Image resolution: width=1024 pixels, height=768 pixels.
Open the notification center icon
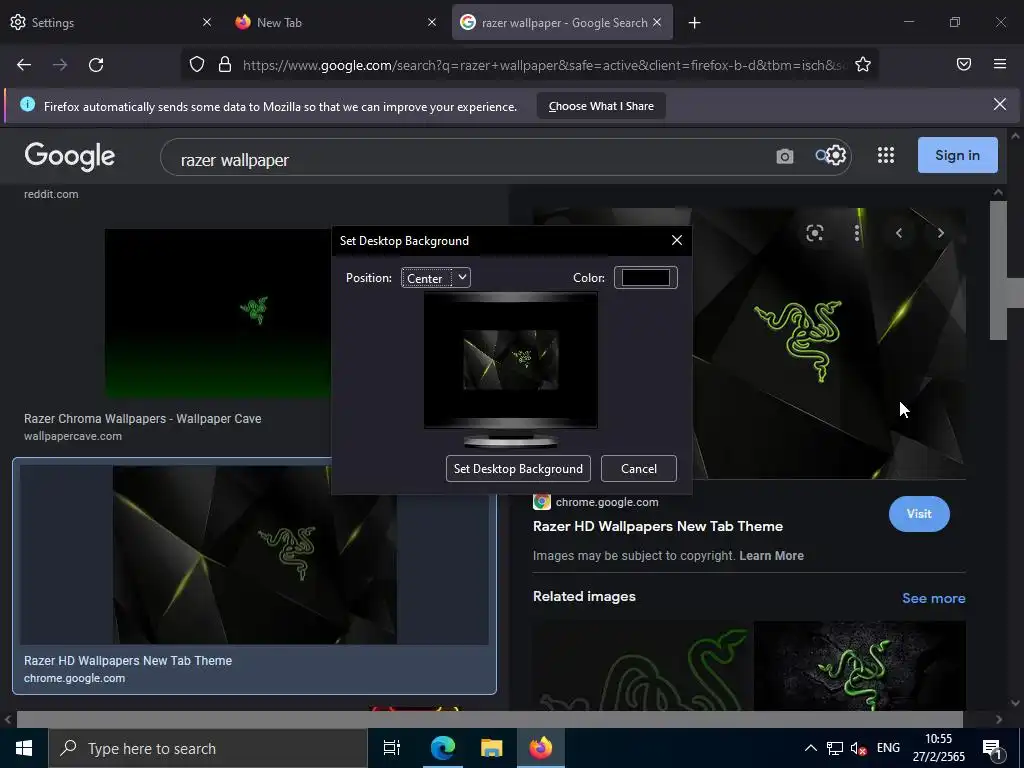click(993, 749)
